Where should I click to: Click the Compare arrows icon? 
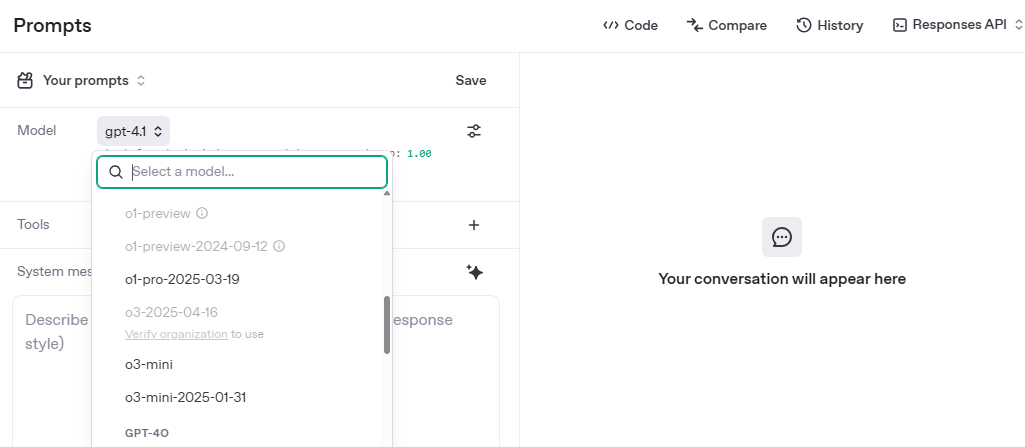(694, 25)
